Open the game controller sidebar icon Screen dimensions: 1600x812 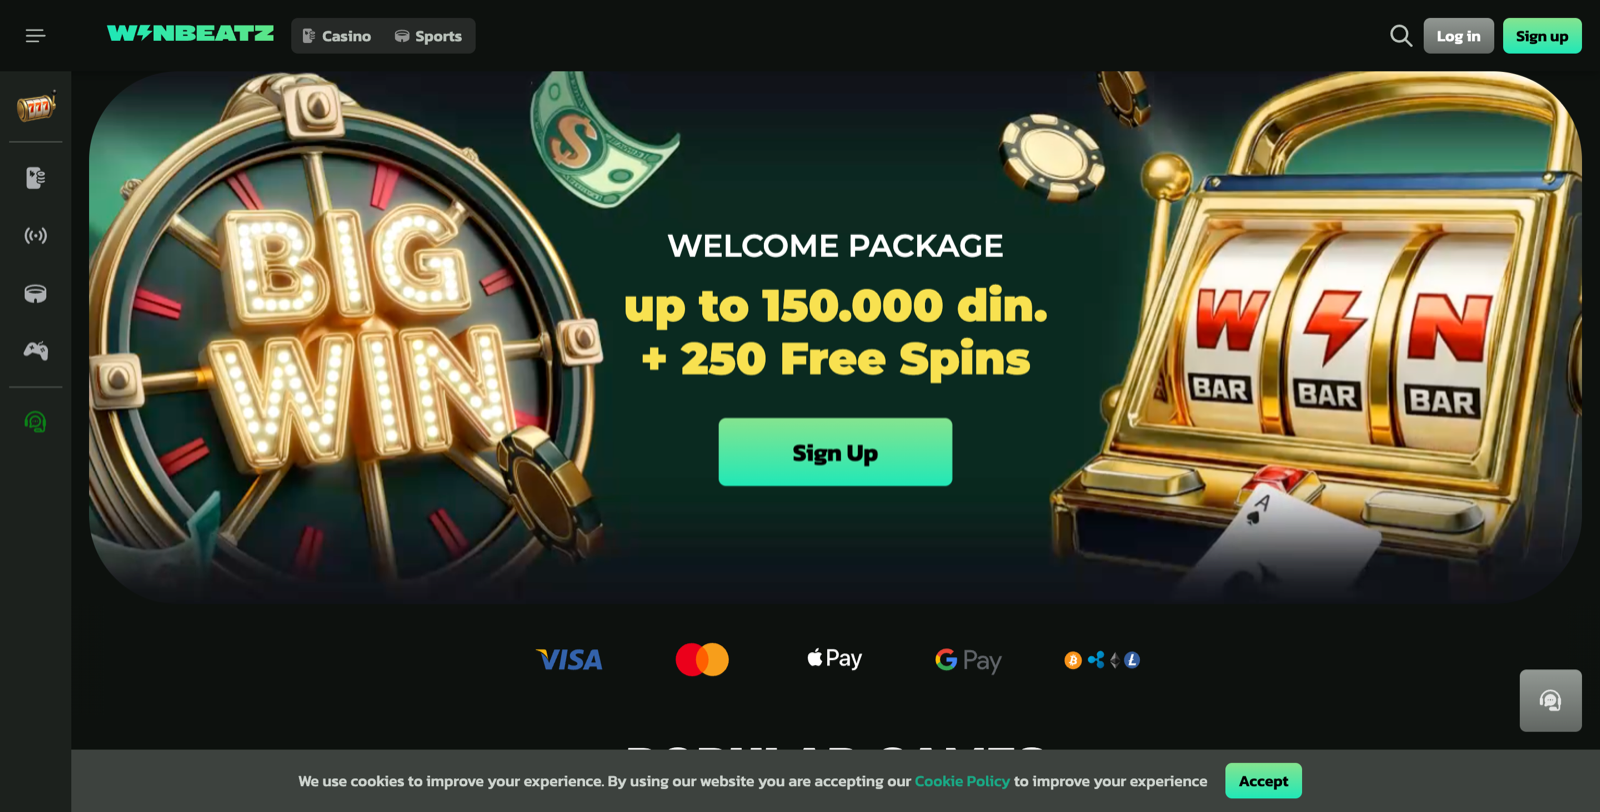click(36, 351)
